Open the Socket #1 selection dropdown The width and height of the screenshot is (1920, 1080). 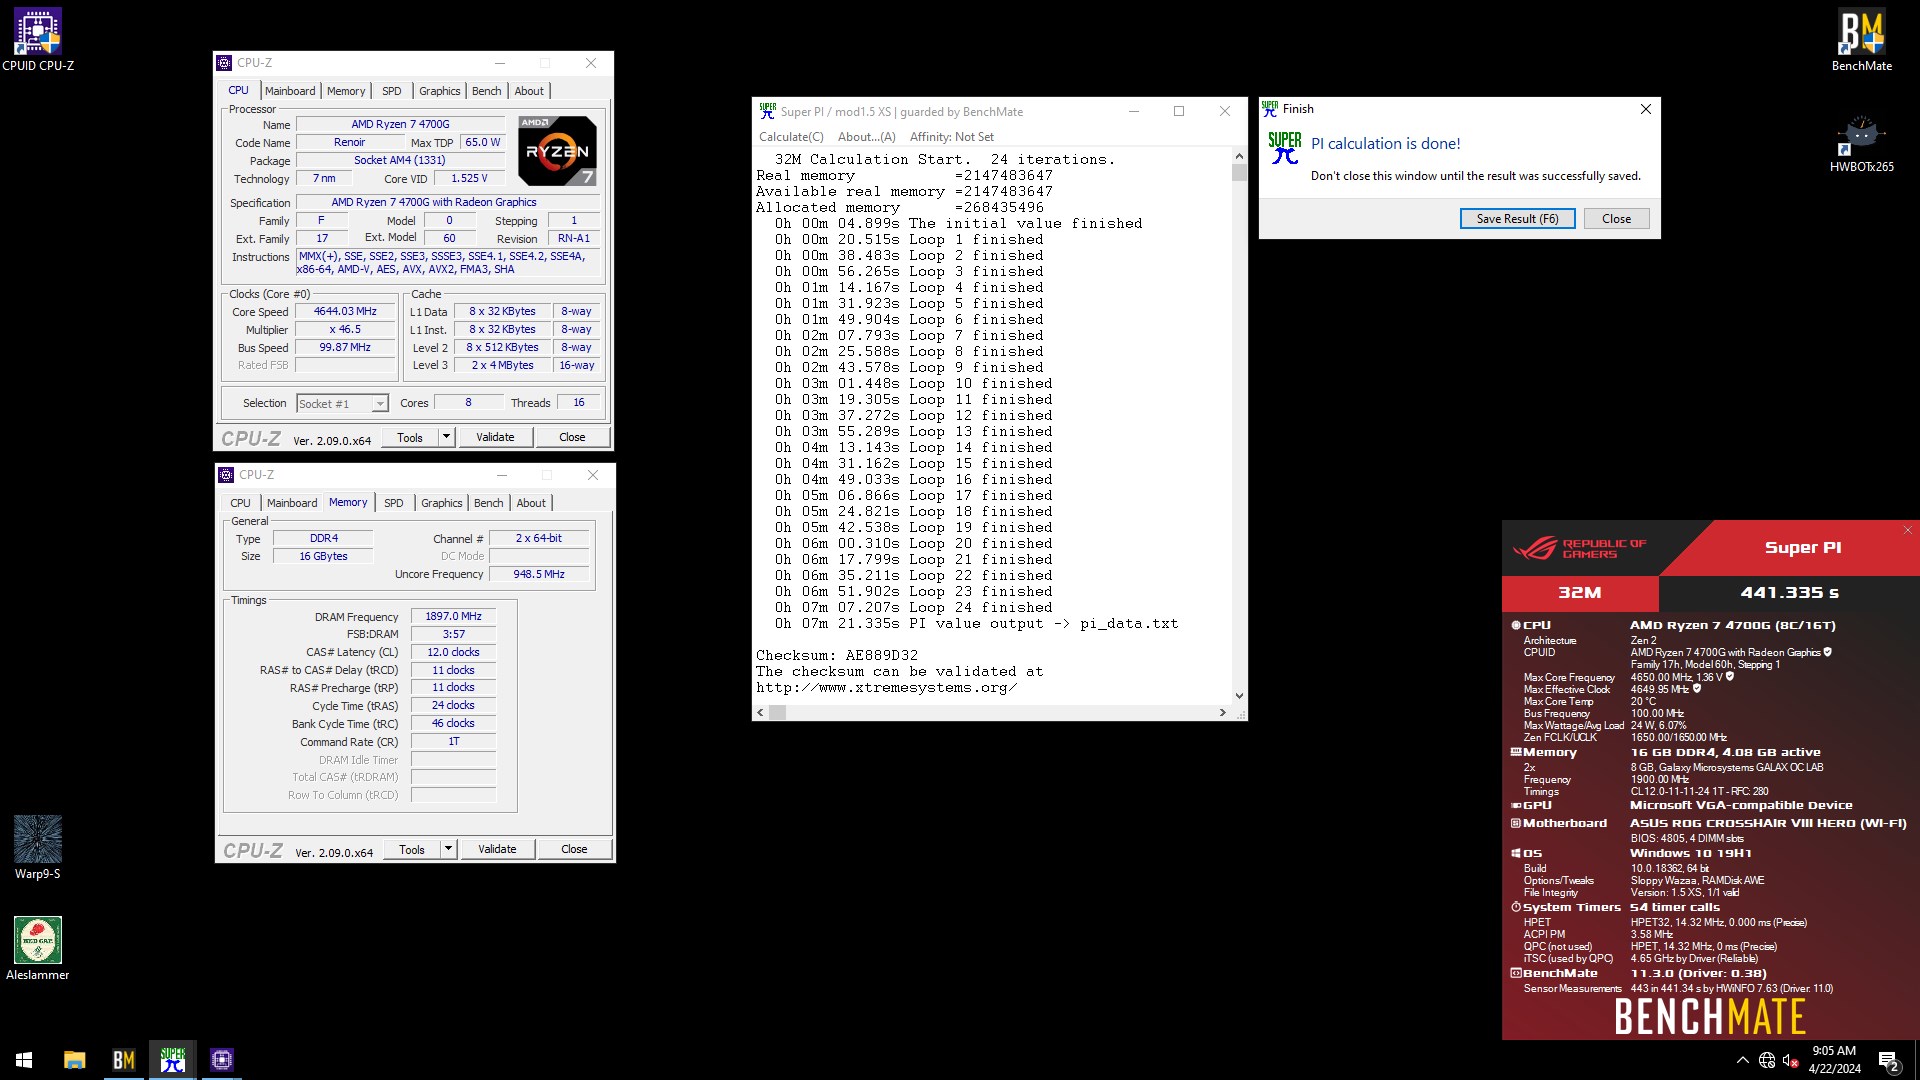342,403
